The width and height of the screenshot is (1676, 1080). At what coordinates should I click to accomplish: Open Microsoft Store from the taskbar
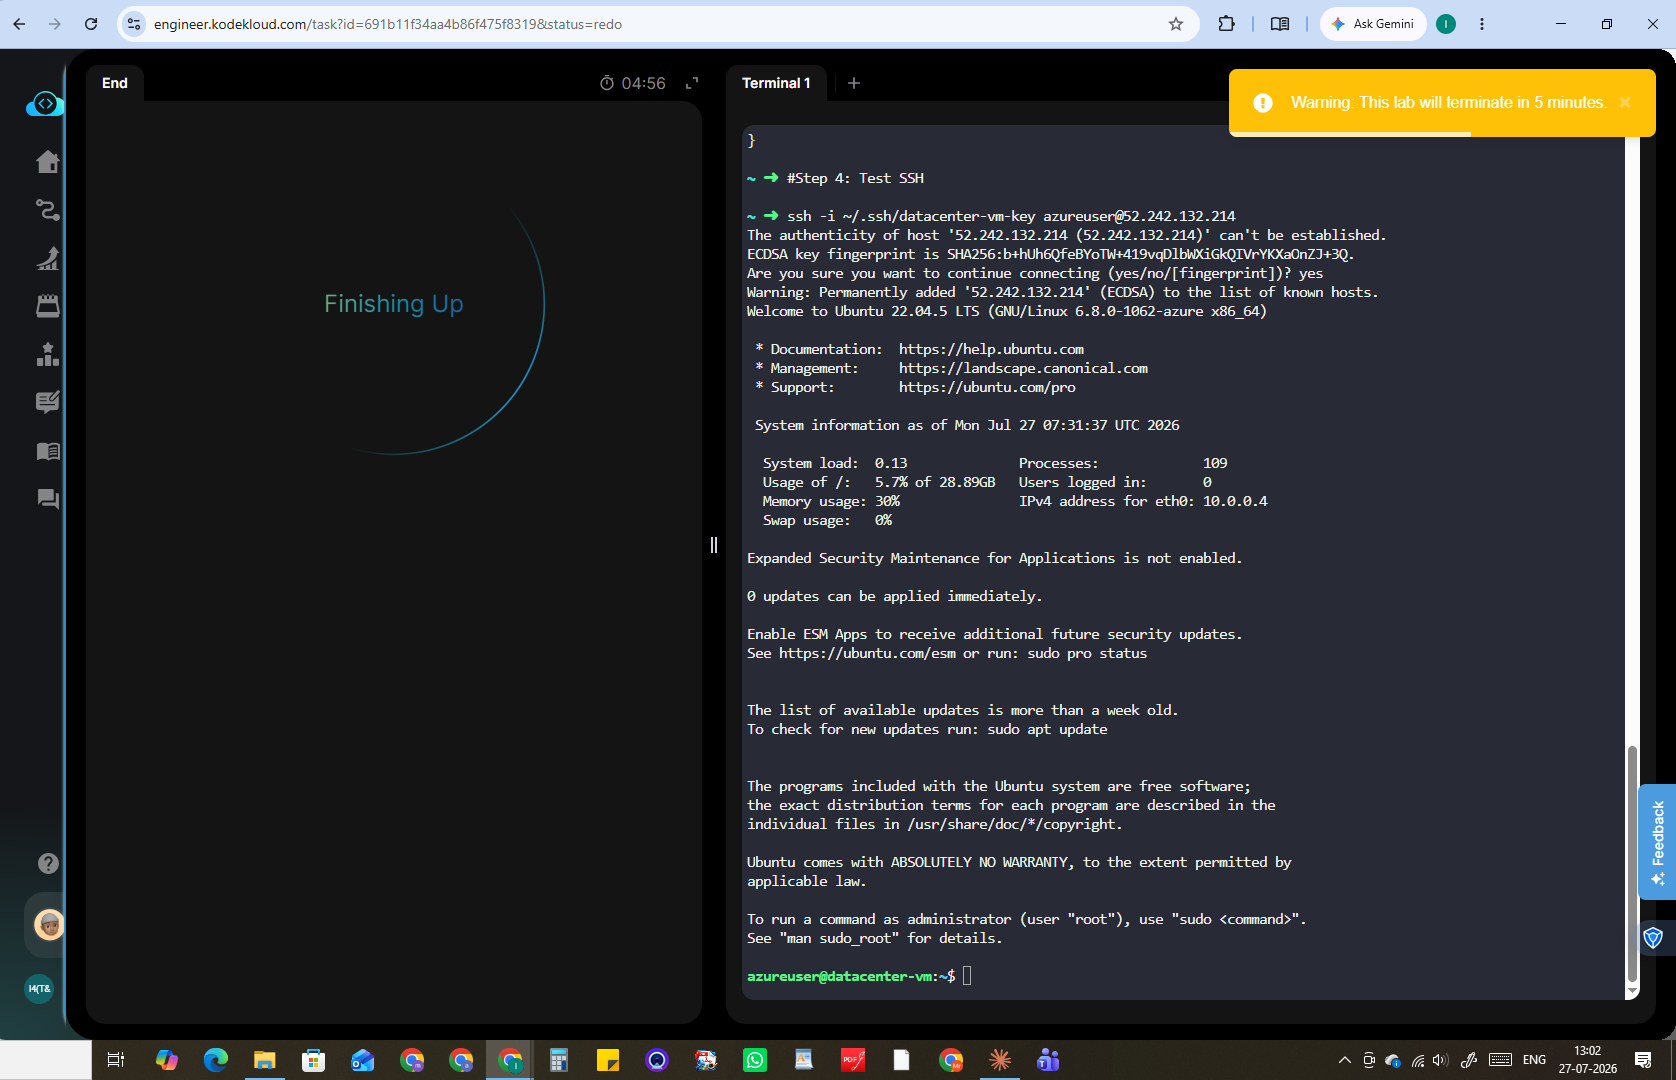pyautogui.click(x=313, y=1060)
